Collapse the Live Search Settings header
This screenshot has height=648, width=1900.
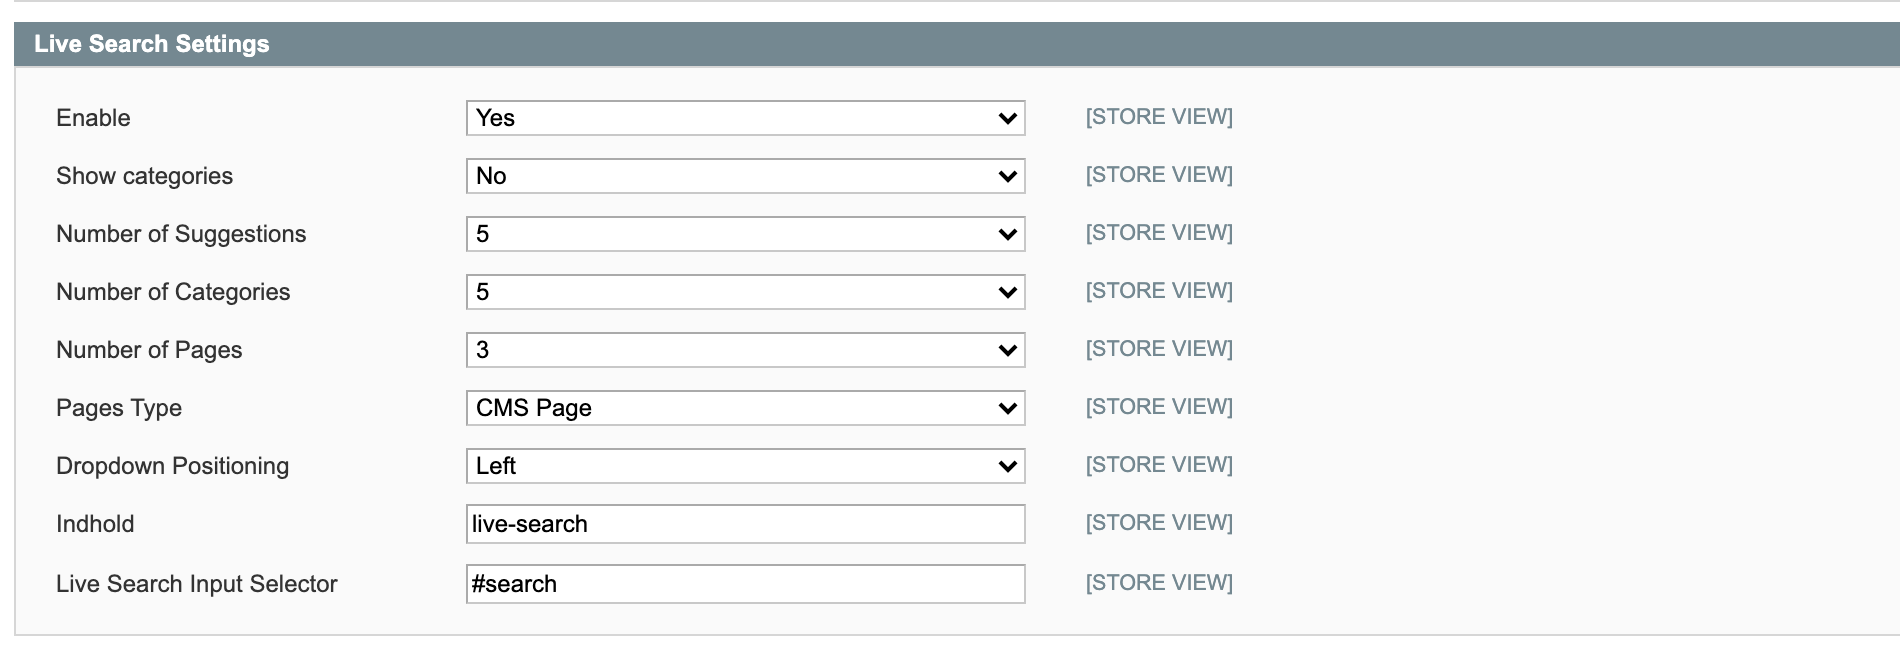pyautogui.click(x=152, y=44)
